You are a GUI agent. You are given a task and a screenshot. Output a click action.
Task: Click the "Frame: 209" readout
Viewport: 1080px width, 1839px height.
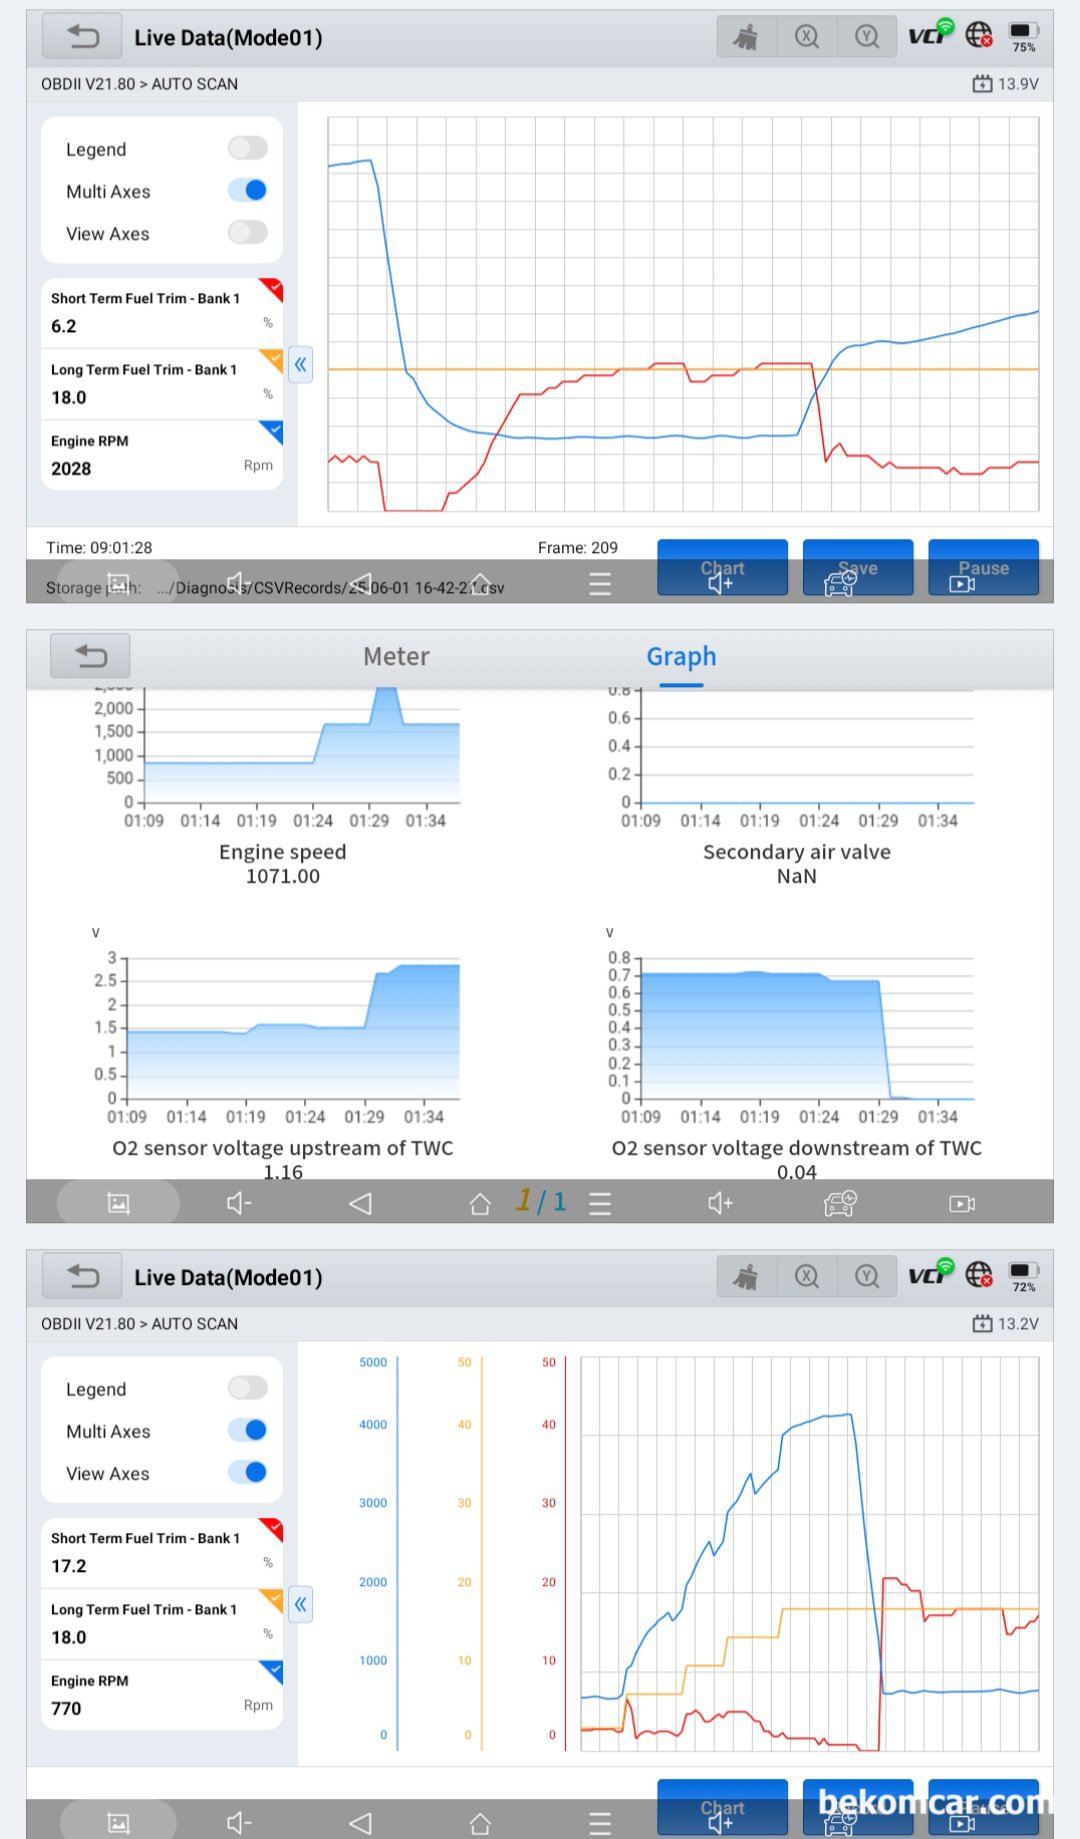tap(578, 548)
